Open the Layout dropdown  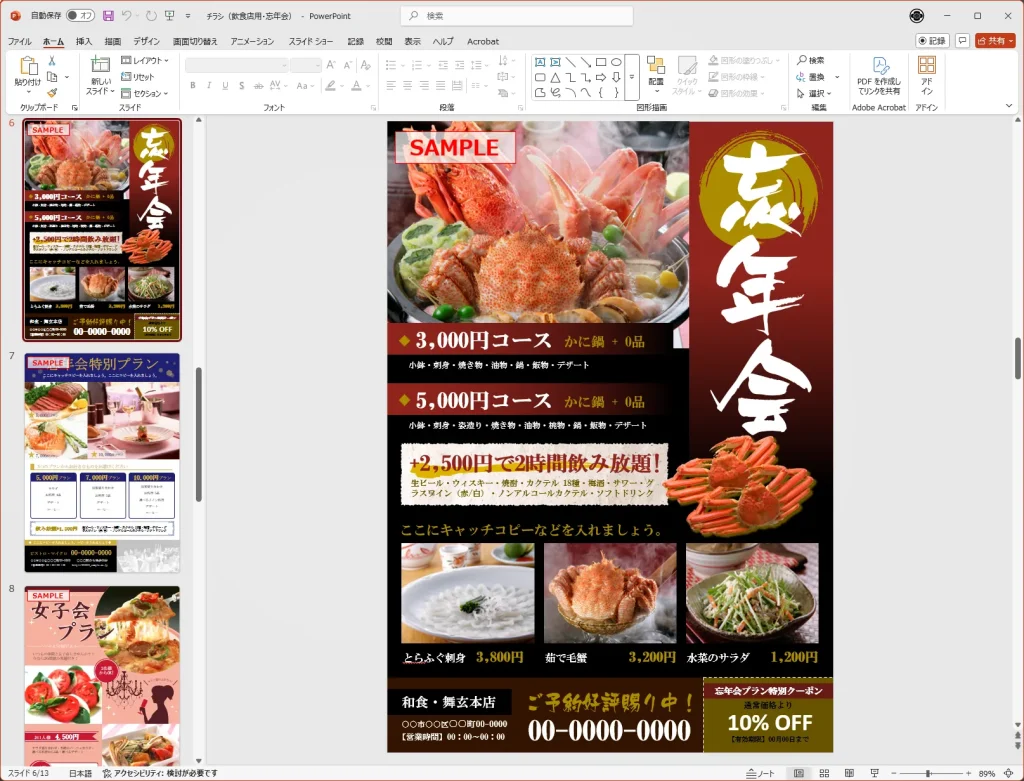[145, 61]
